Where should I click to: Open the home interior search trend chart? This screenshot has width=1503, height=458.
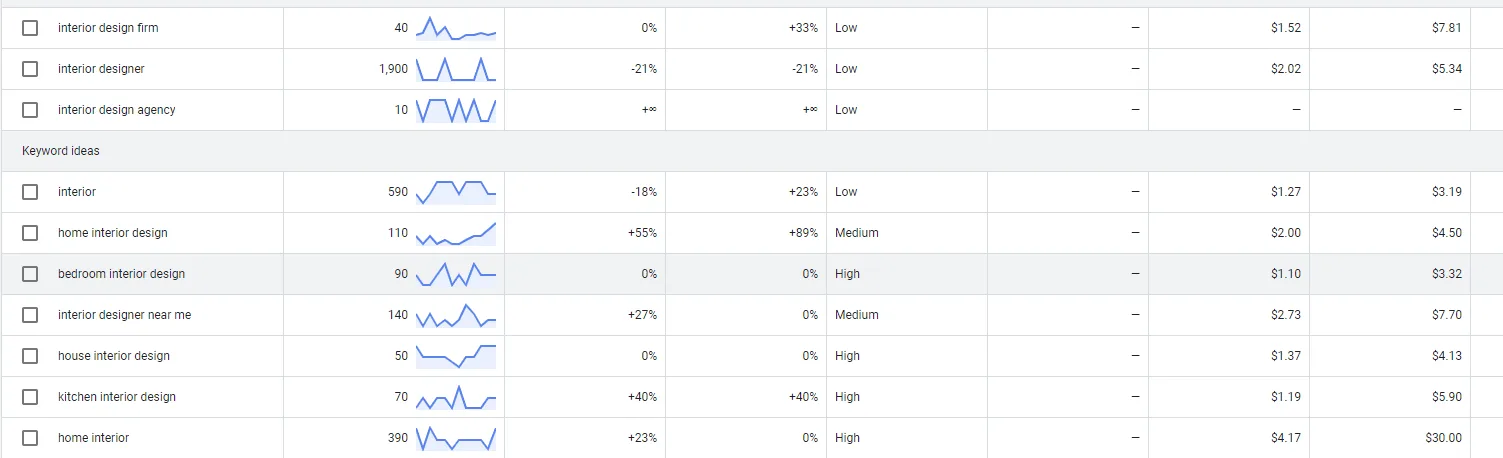[456, 438]
